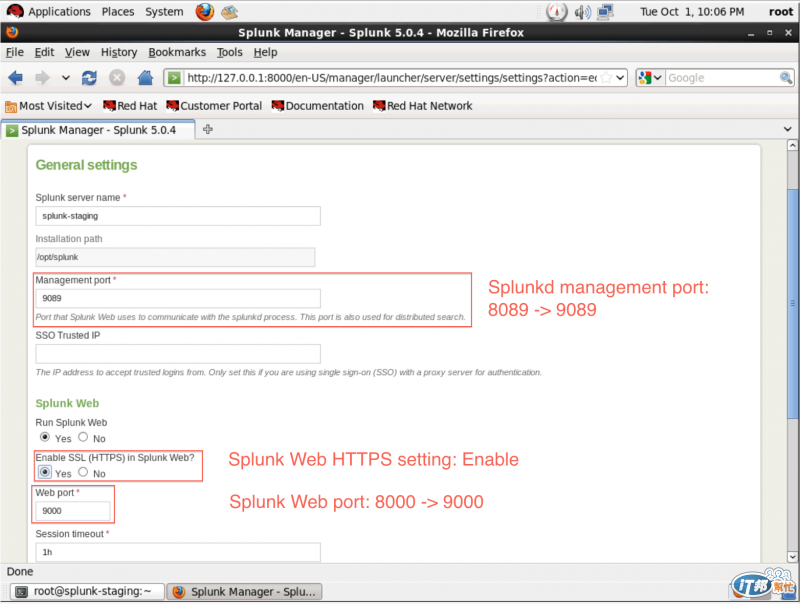The image size is (800, 604).
Task: Open the System menu in top panel
Action: (164, 12)
